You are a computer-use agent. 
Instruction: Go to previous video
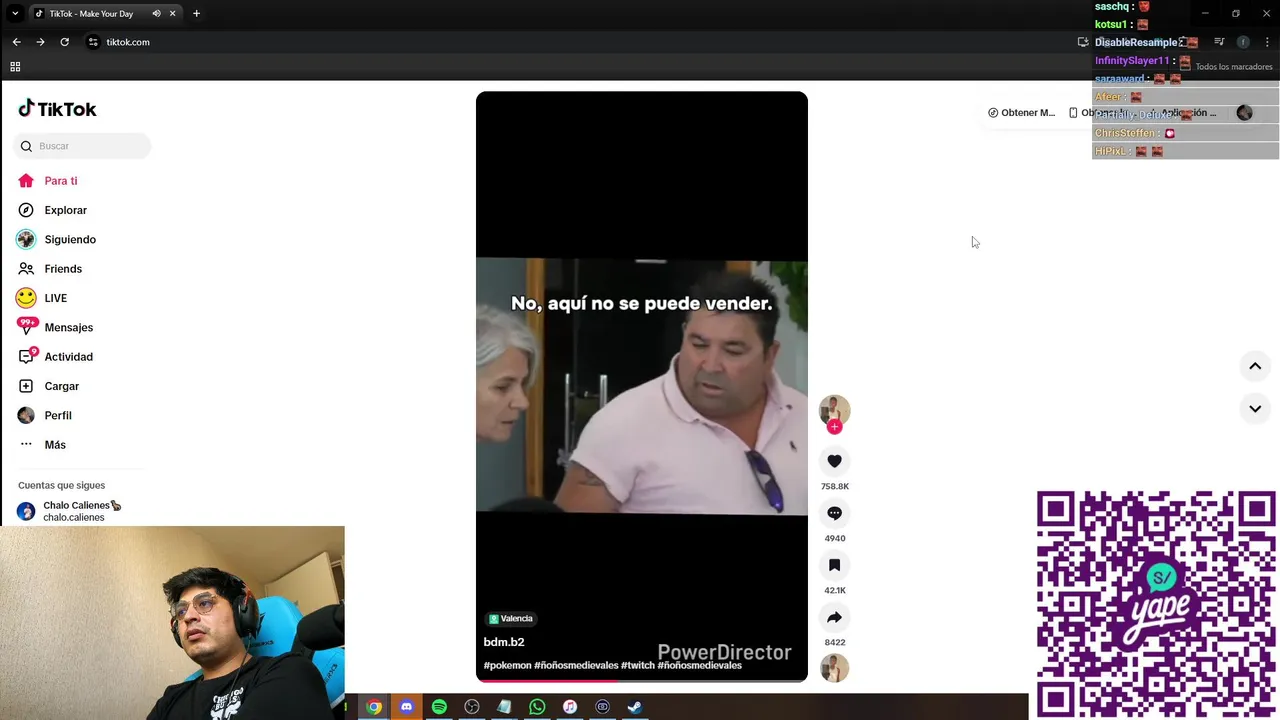[1255, 367]
